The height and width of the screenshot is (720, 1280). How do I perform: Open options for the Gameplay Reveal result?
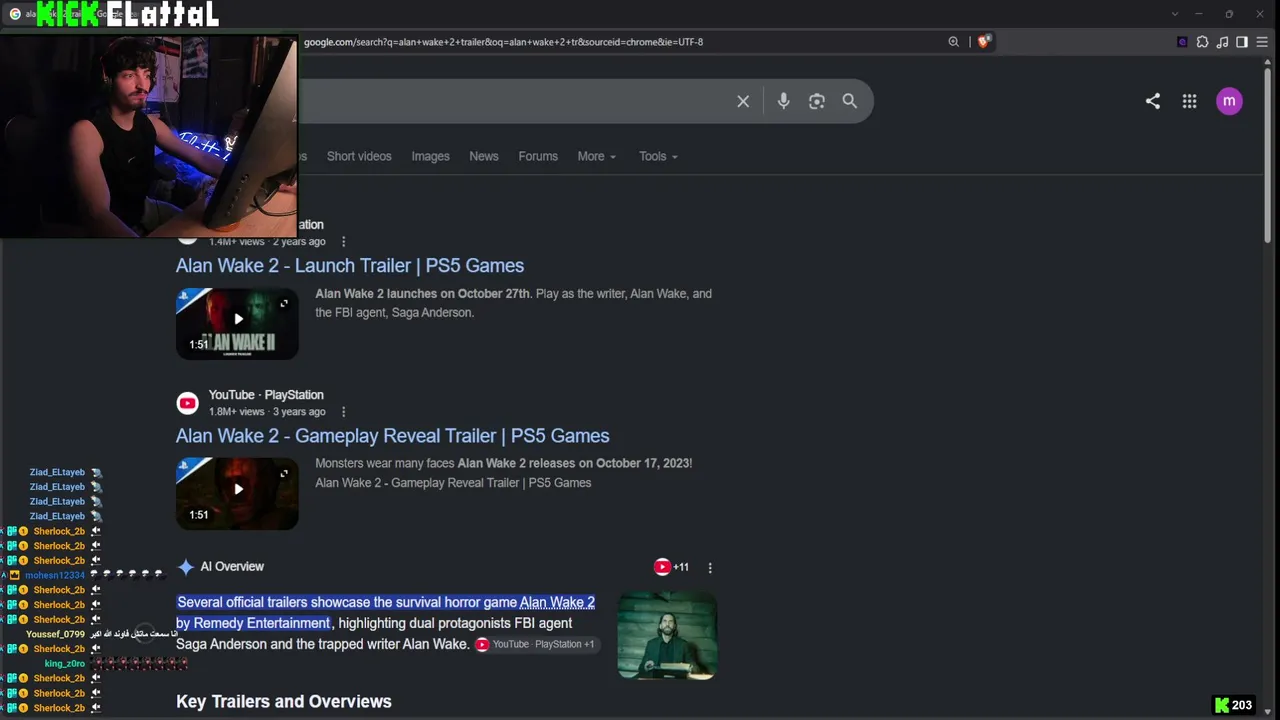point(343,412)
